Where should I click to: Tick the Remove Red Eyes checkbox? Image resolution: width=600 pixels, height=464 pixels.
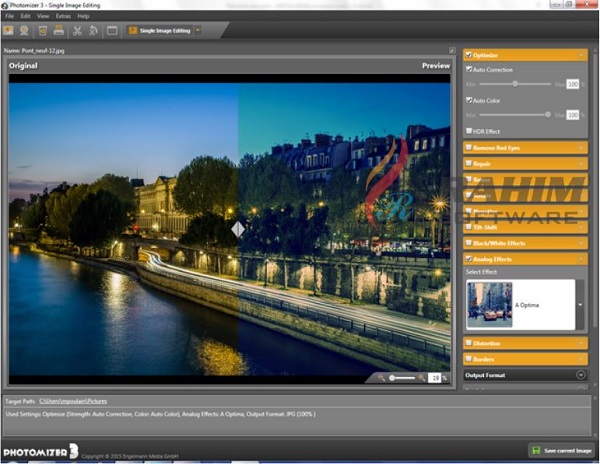470,147
